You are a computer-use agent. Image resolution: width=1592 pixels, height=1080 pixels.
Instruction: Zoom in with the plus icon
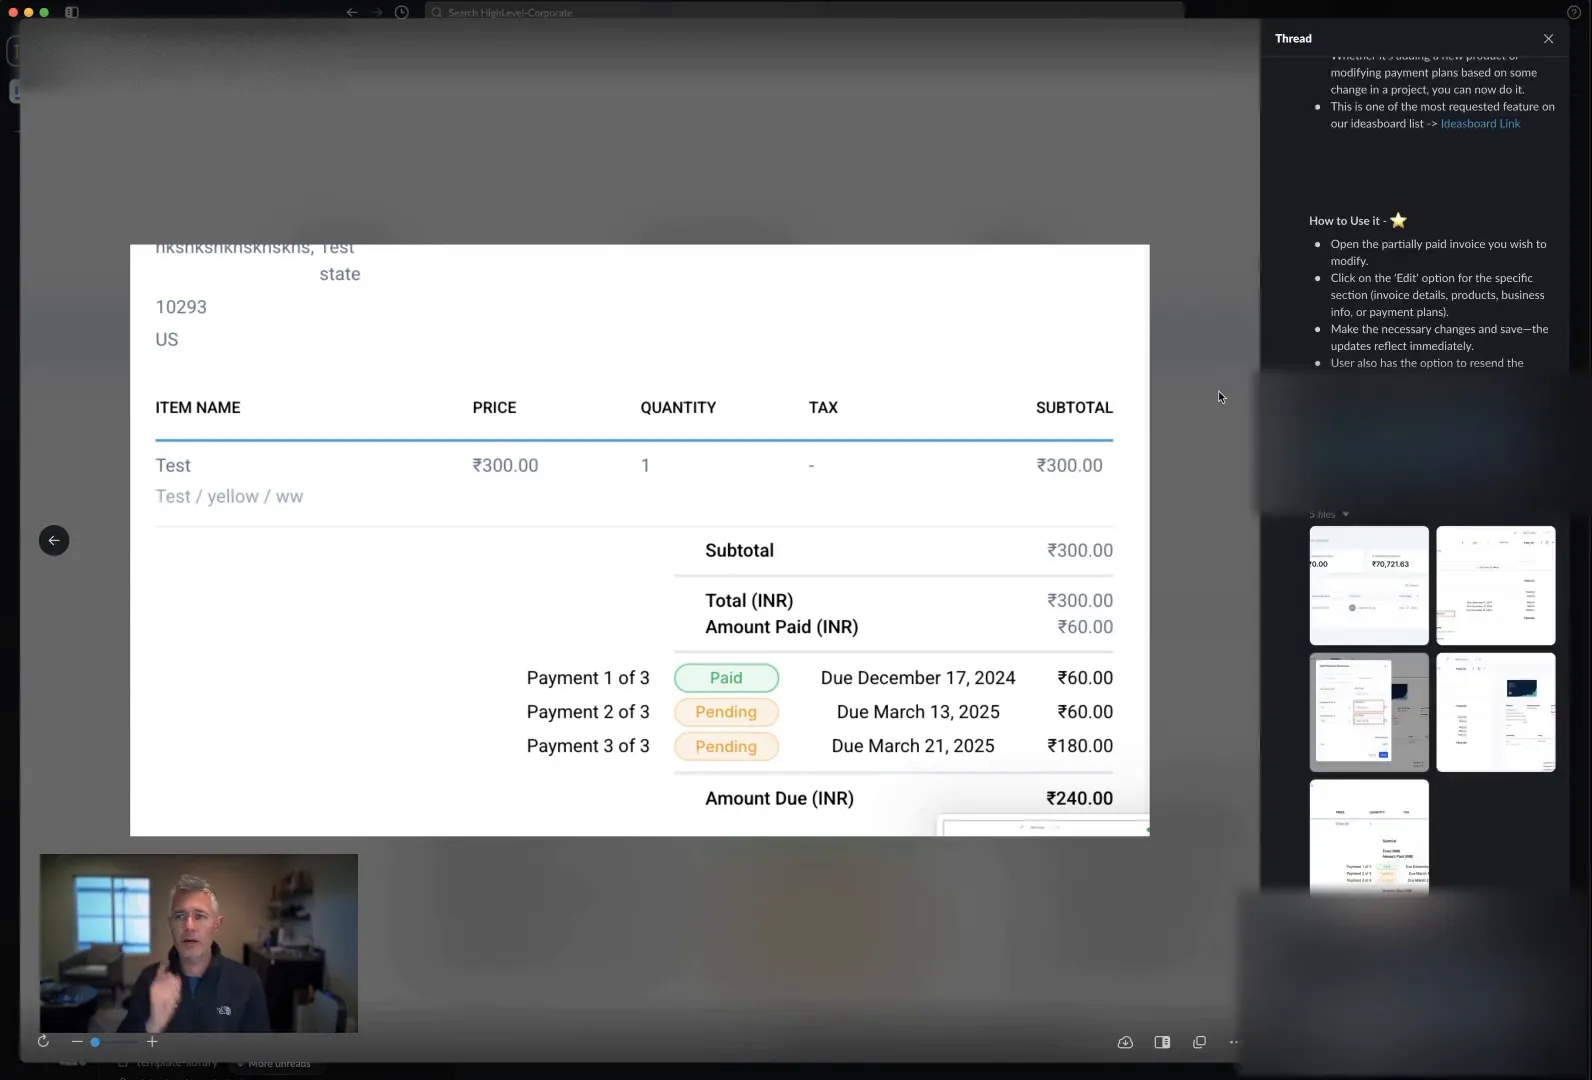[152, 1041]
